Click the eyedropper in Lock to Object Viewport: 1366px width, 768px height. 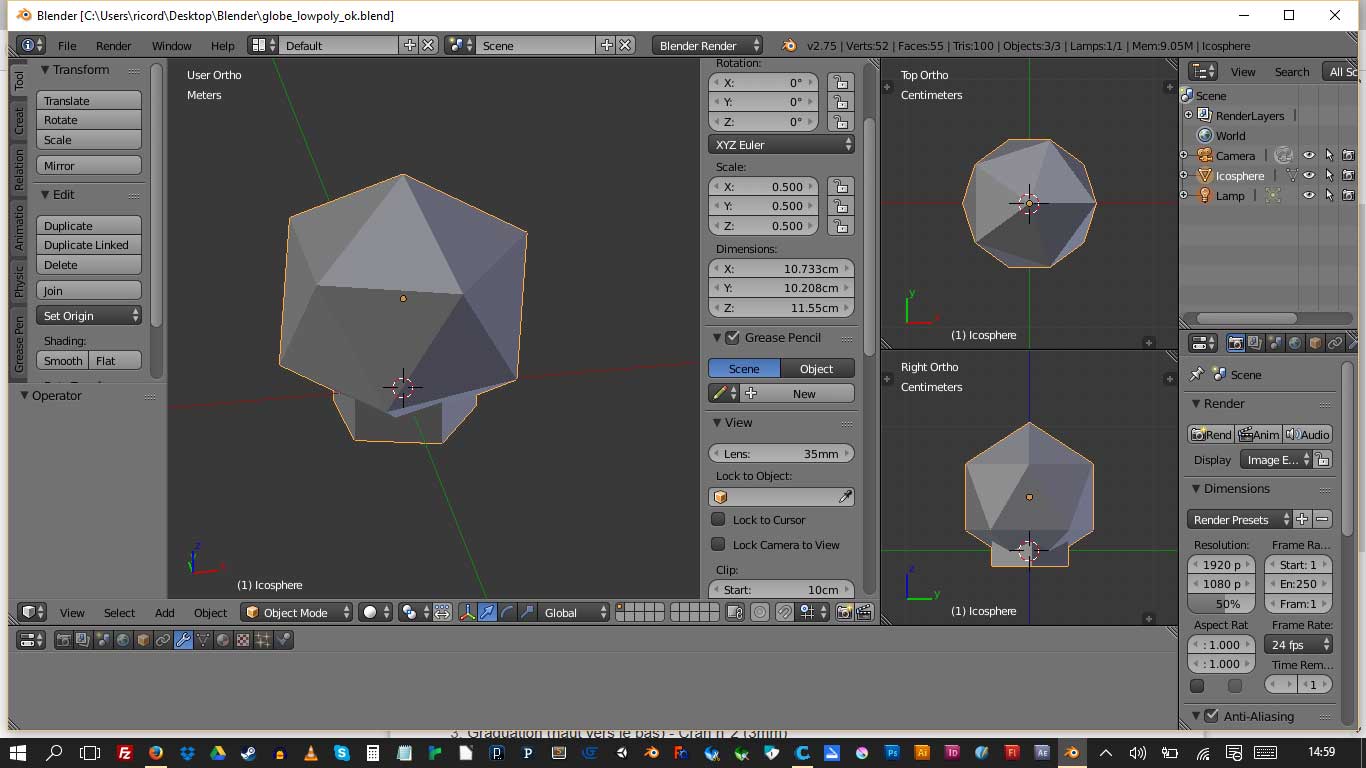pyautogui.click(x=845, y=497)
